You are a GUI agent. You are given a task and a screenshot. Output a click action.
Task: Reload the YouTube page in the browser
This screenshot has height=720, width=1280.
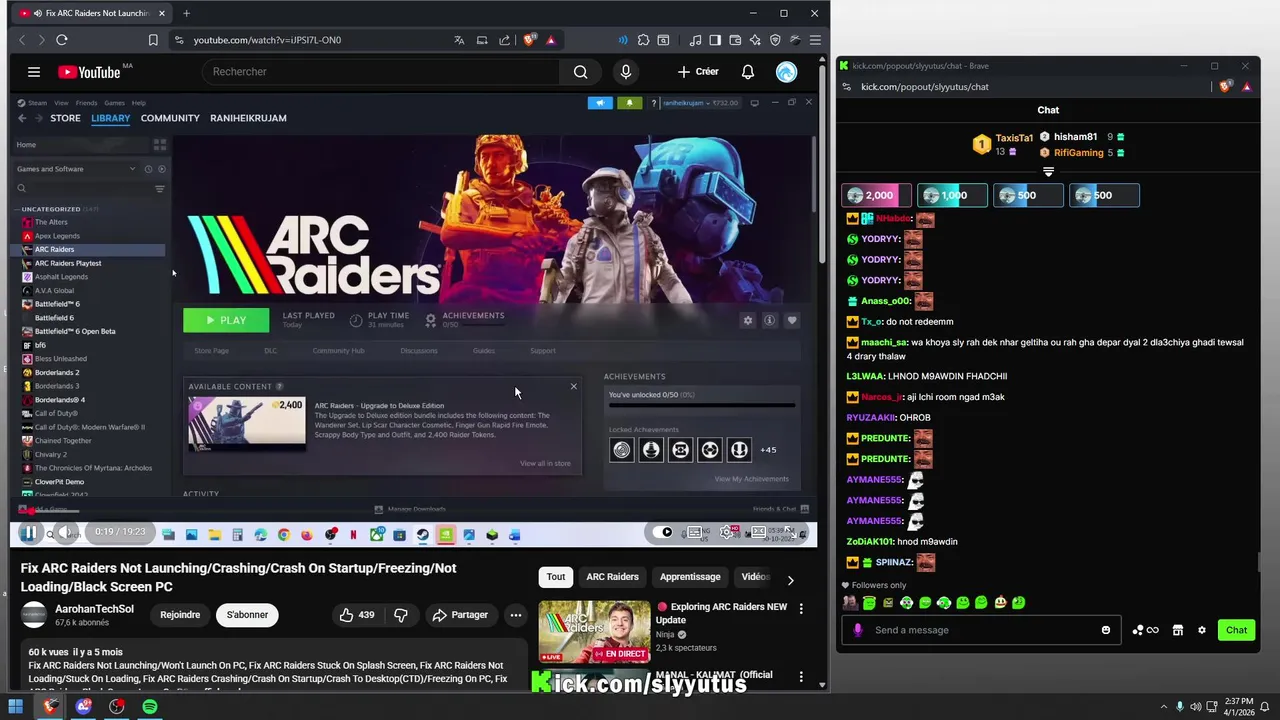pos(62,40)
